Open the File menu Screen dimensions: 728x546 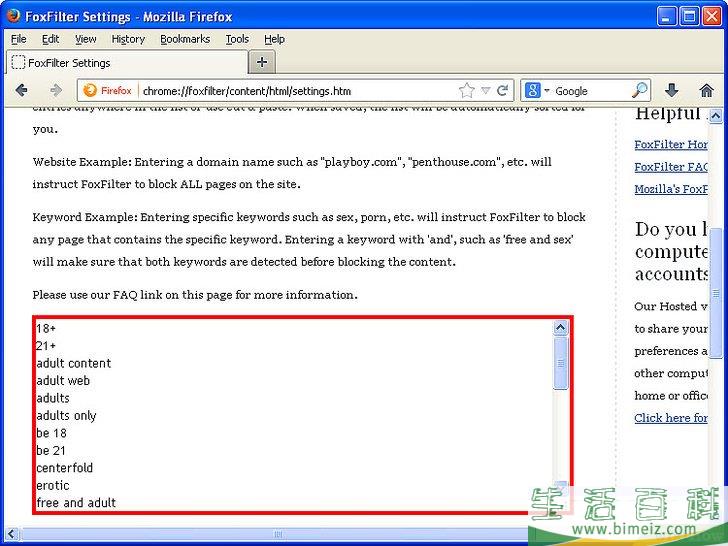19,39
